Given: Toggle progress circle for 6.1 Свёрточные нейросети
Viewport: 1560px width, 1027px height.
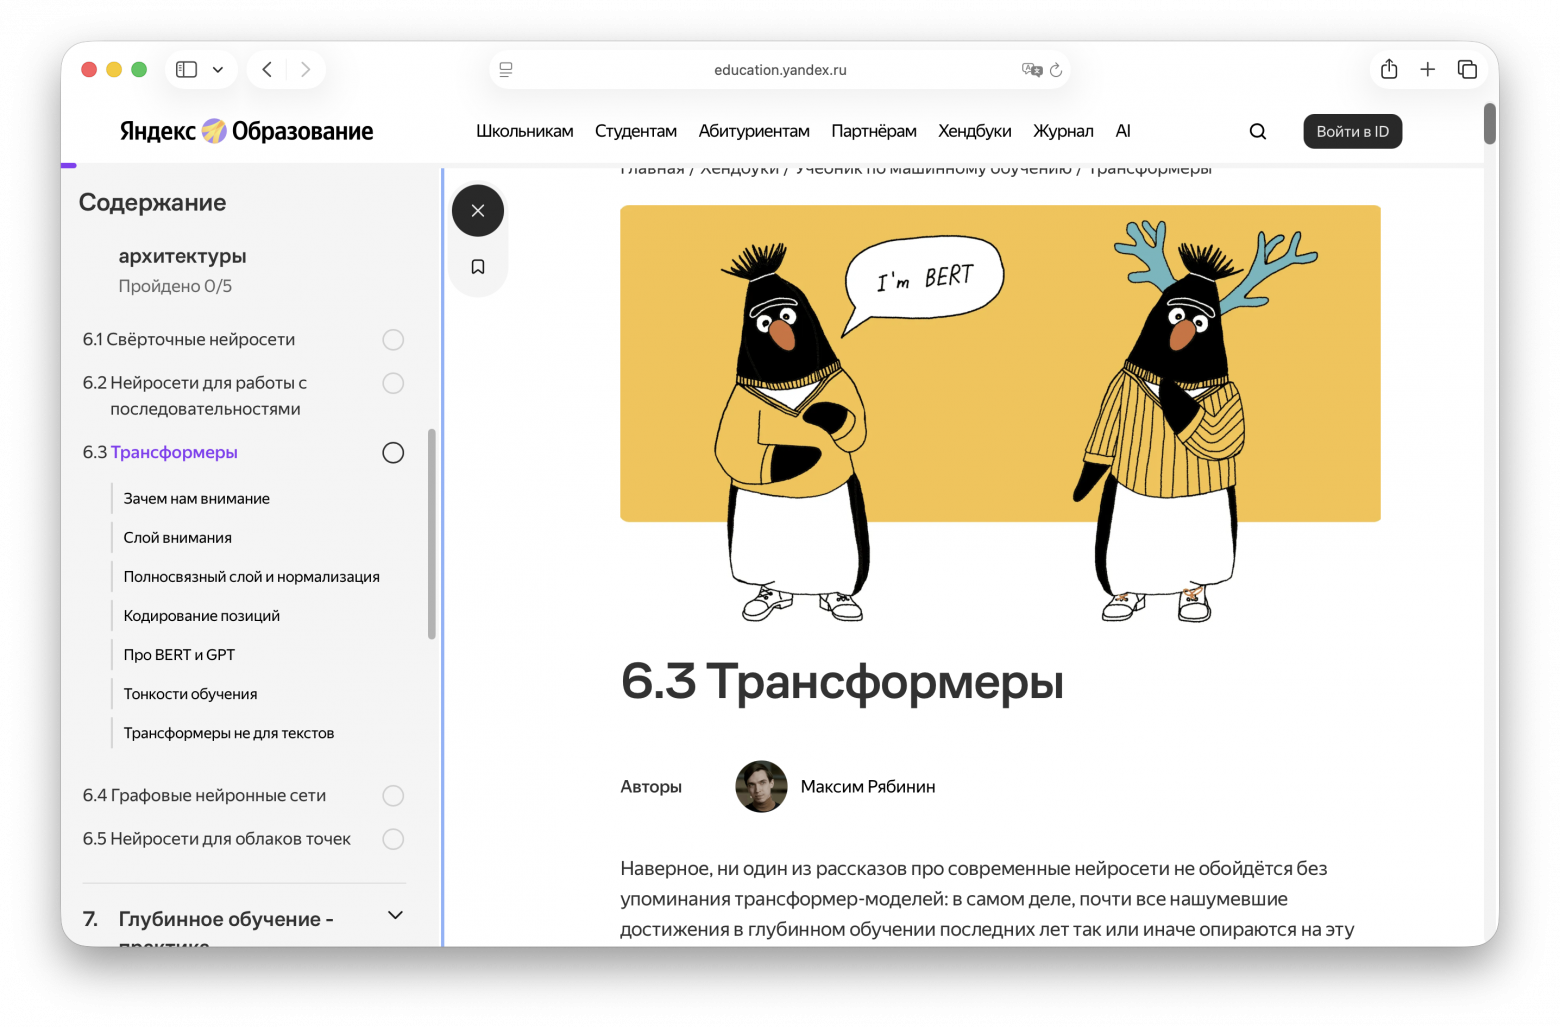Looking at the screenshot, I should [393, 339].
